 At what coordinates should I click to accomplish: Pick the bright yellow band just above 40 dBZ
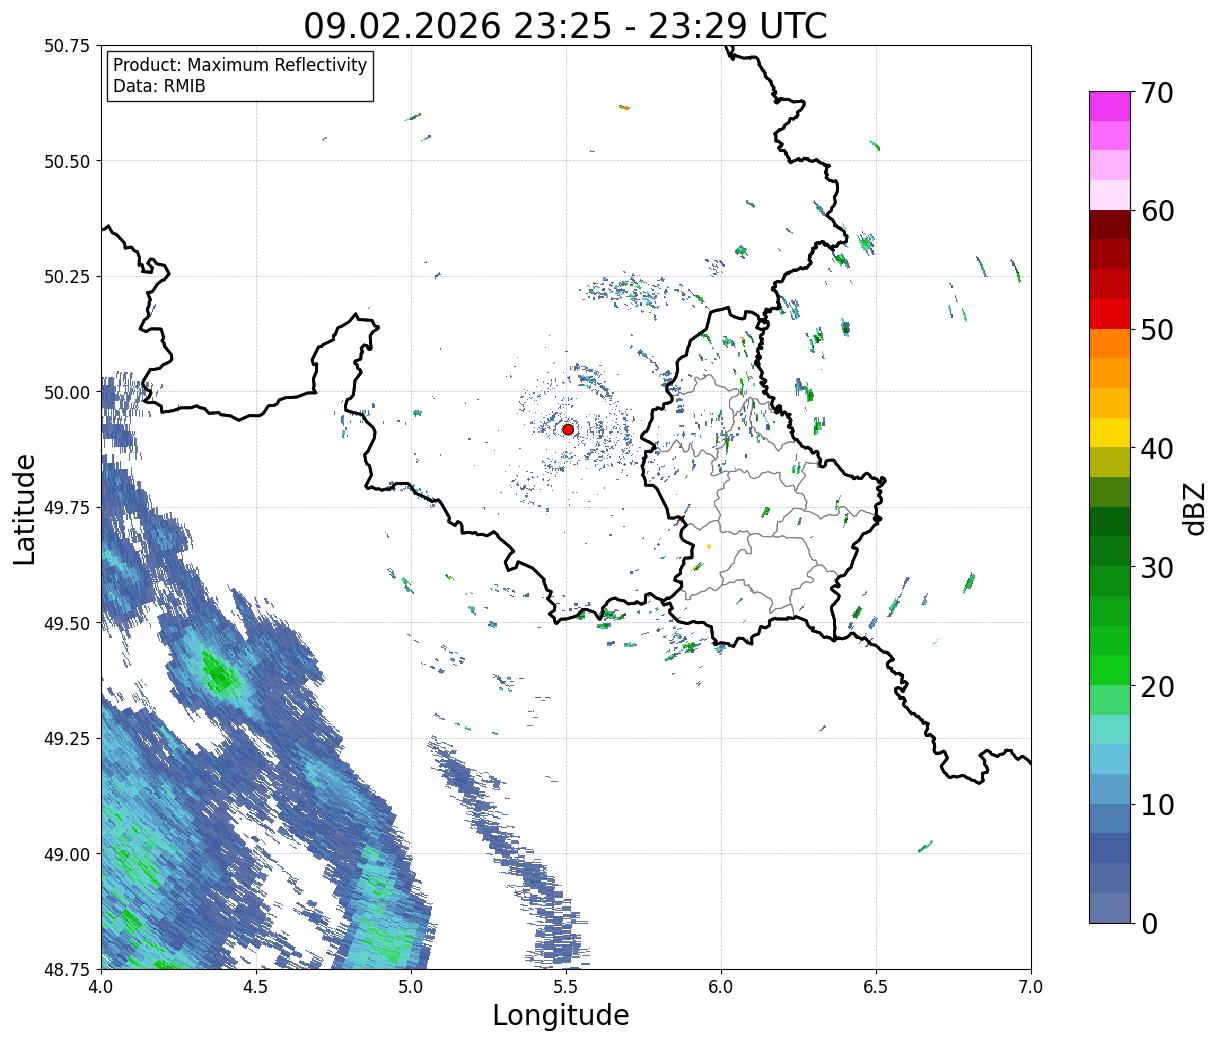1110,433
